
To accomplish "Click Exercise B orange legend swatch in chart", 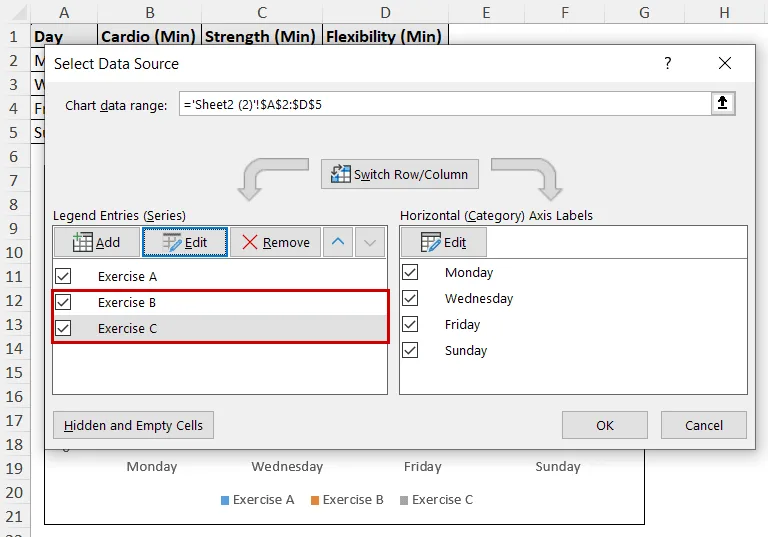I will (x=315, y=500).
